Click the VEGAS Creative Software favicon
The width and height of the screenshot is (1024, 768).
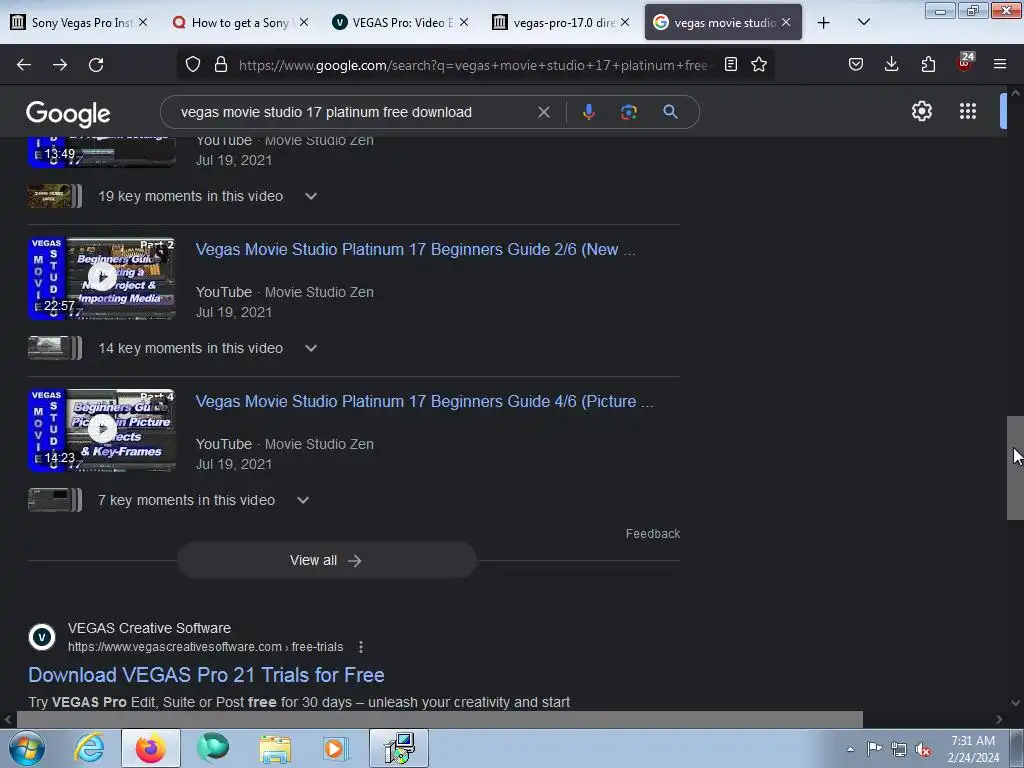tap(42, 637)
